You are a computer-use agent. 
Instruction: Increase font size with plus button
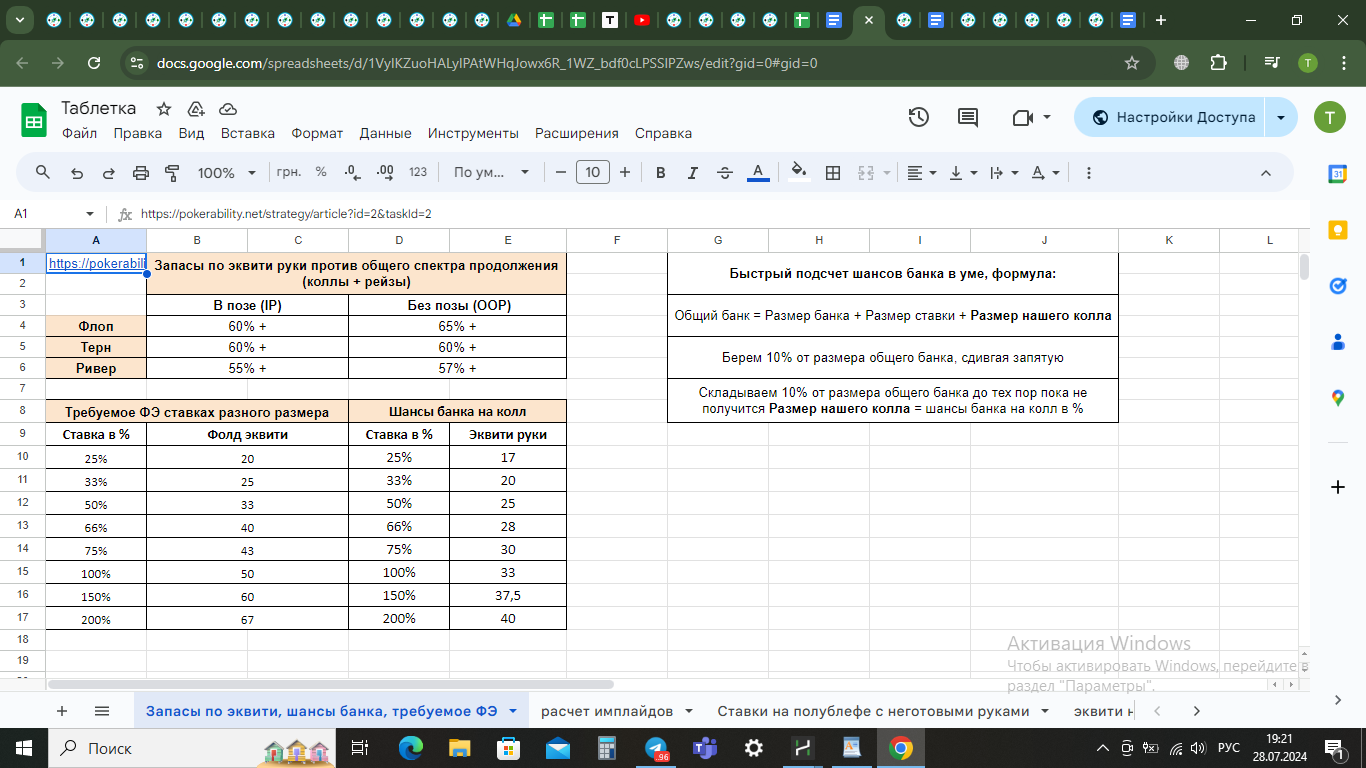point(625,172)
